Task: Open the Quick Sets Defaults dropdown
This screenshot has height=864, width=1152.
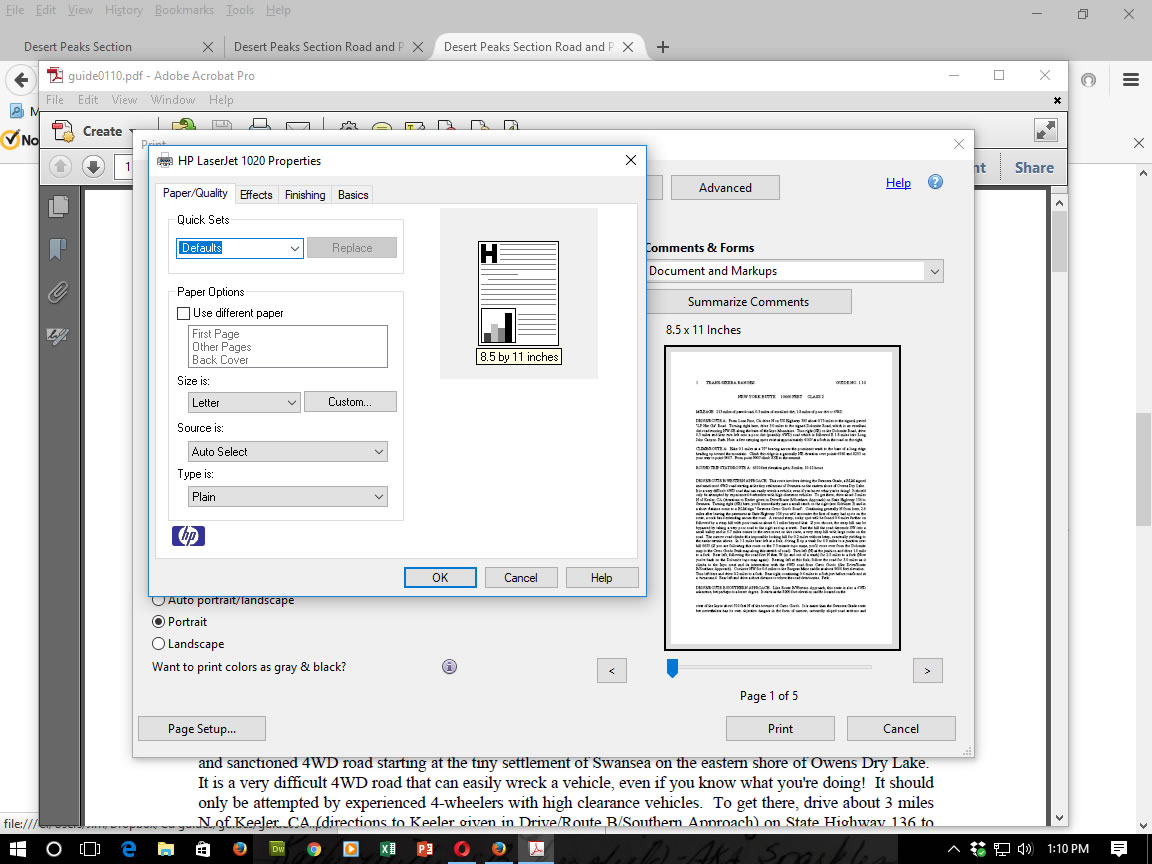Action: (240, 248)
